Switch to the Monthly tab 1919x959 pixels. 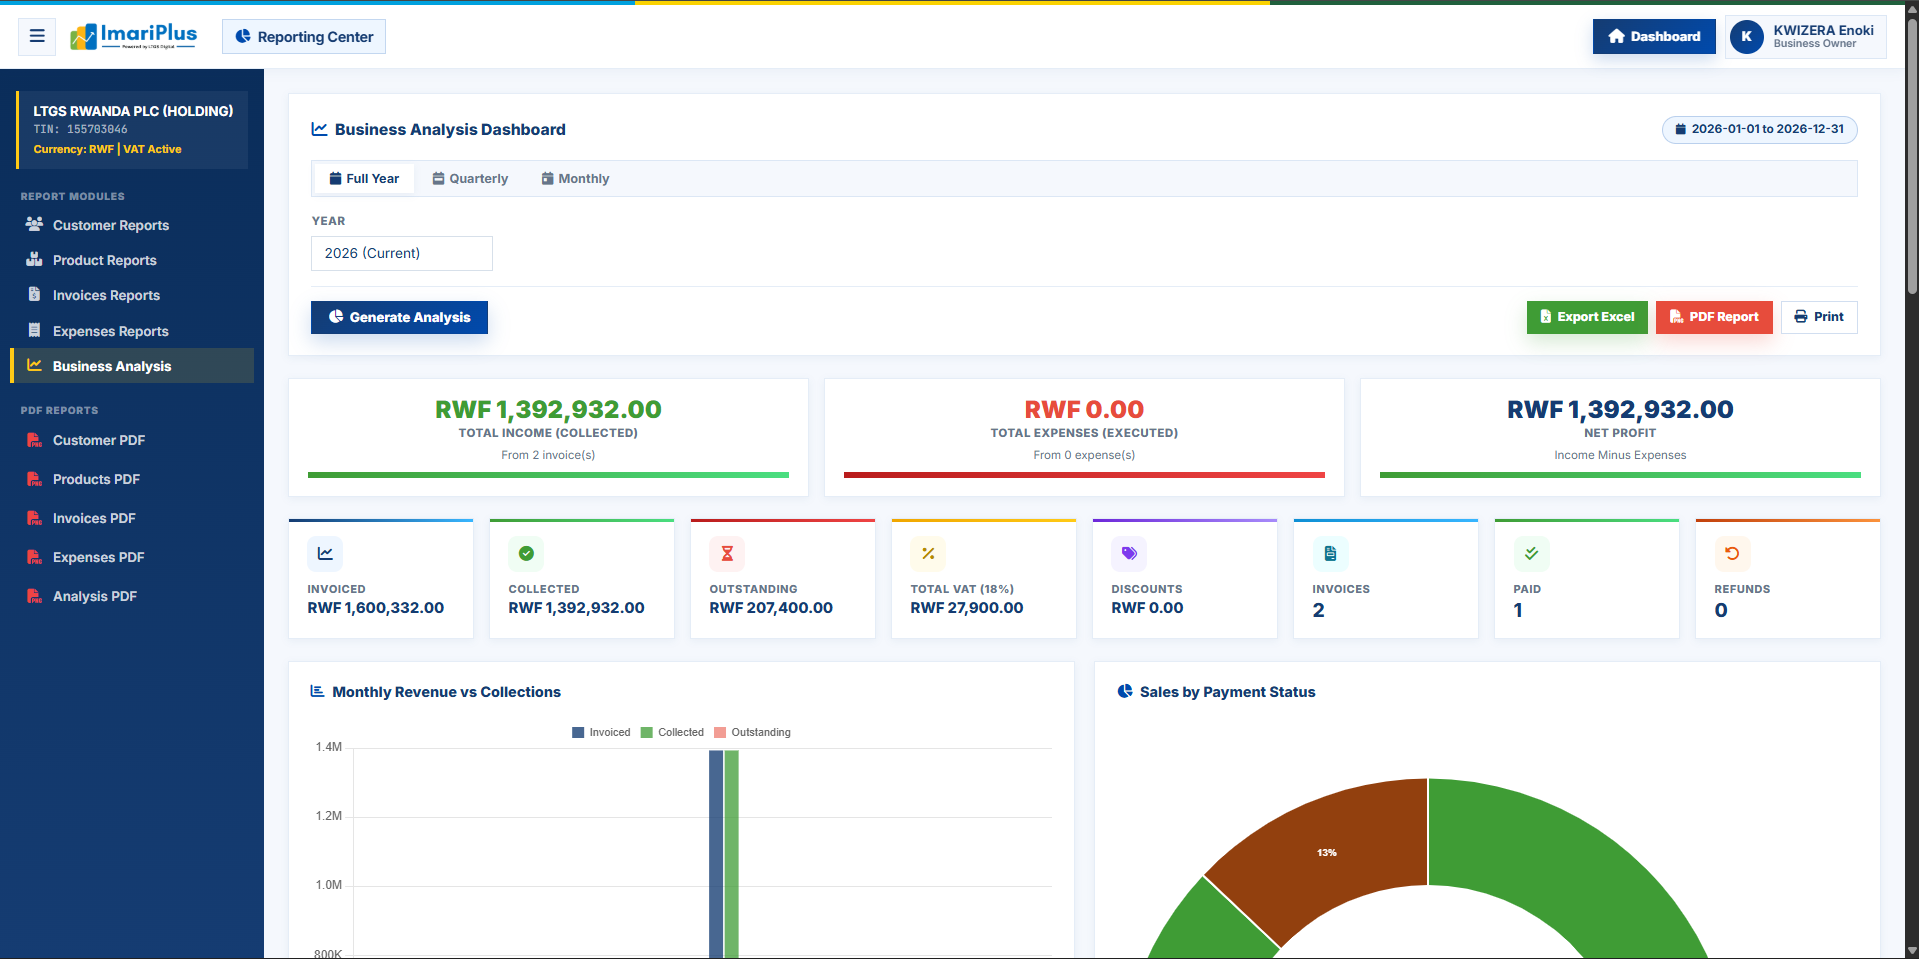click(x=575, y=179)
